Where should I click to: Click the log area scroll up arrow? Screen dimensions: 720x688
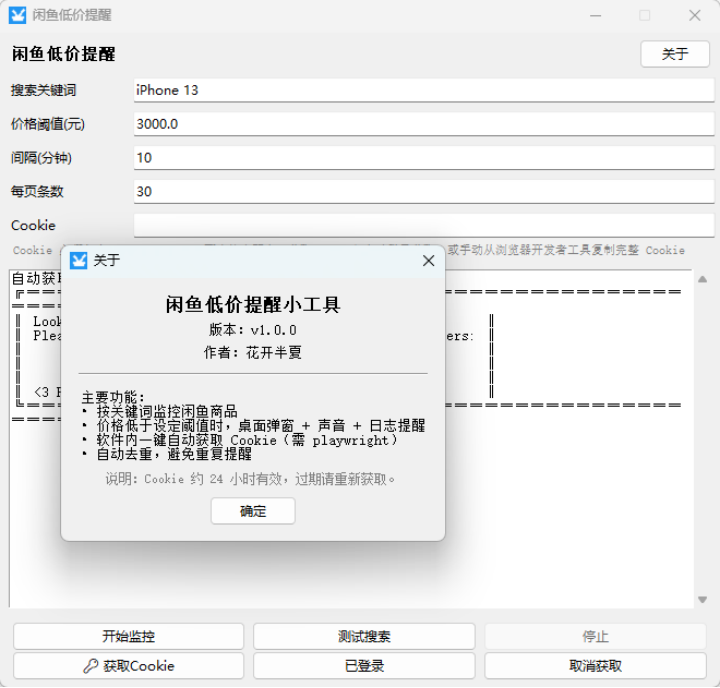(x=703, y=279)
